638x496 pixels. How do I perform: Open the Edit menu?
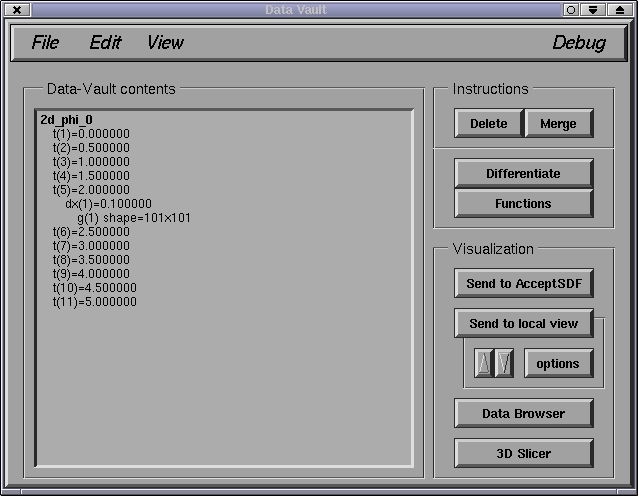[x=105, y=42]
